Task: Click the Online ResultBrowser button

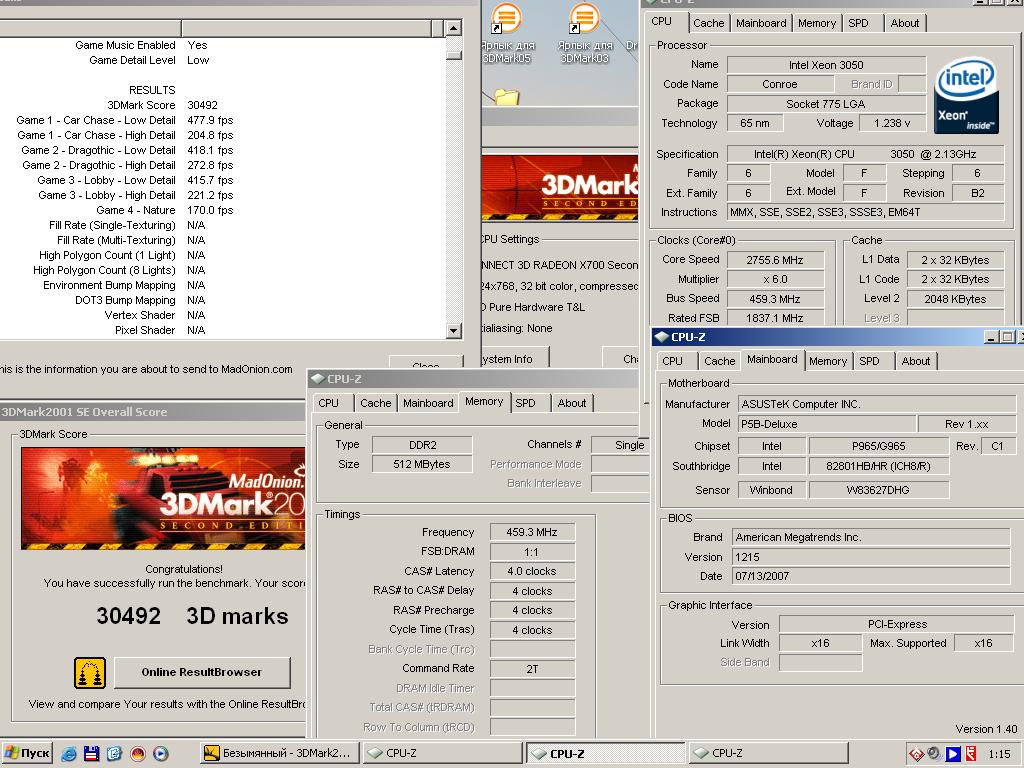Action: [202, 672]
